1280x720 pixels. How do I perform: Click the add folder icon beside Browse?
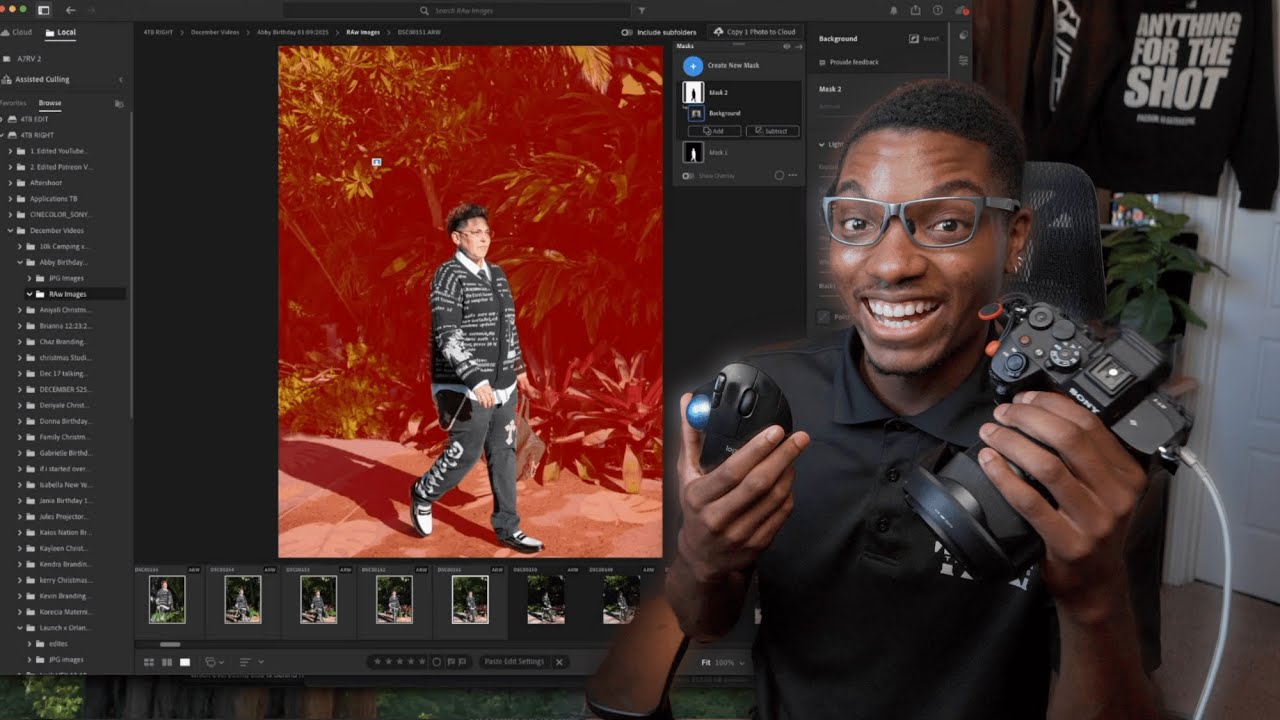[119, 103]
